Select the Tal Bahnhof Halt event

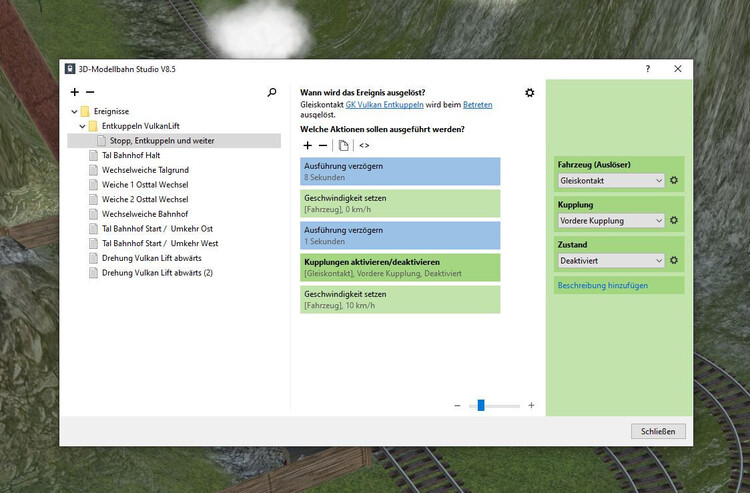point(132,156)
